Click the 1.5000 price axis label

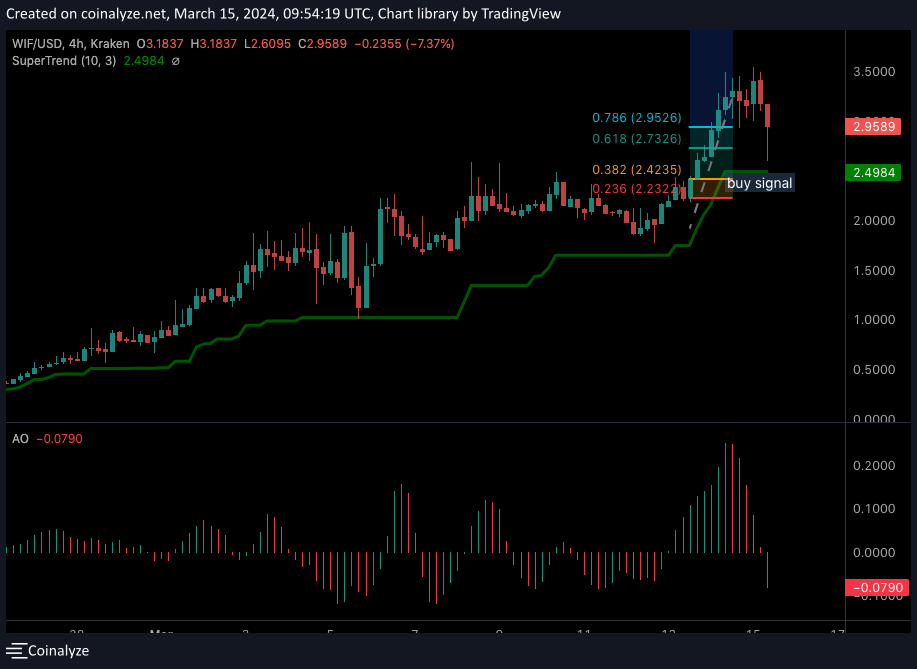(x=874, y=270)
